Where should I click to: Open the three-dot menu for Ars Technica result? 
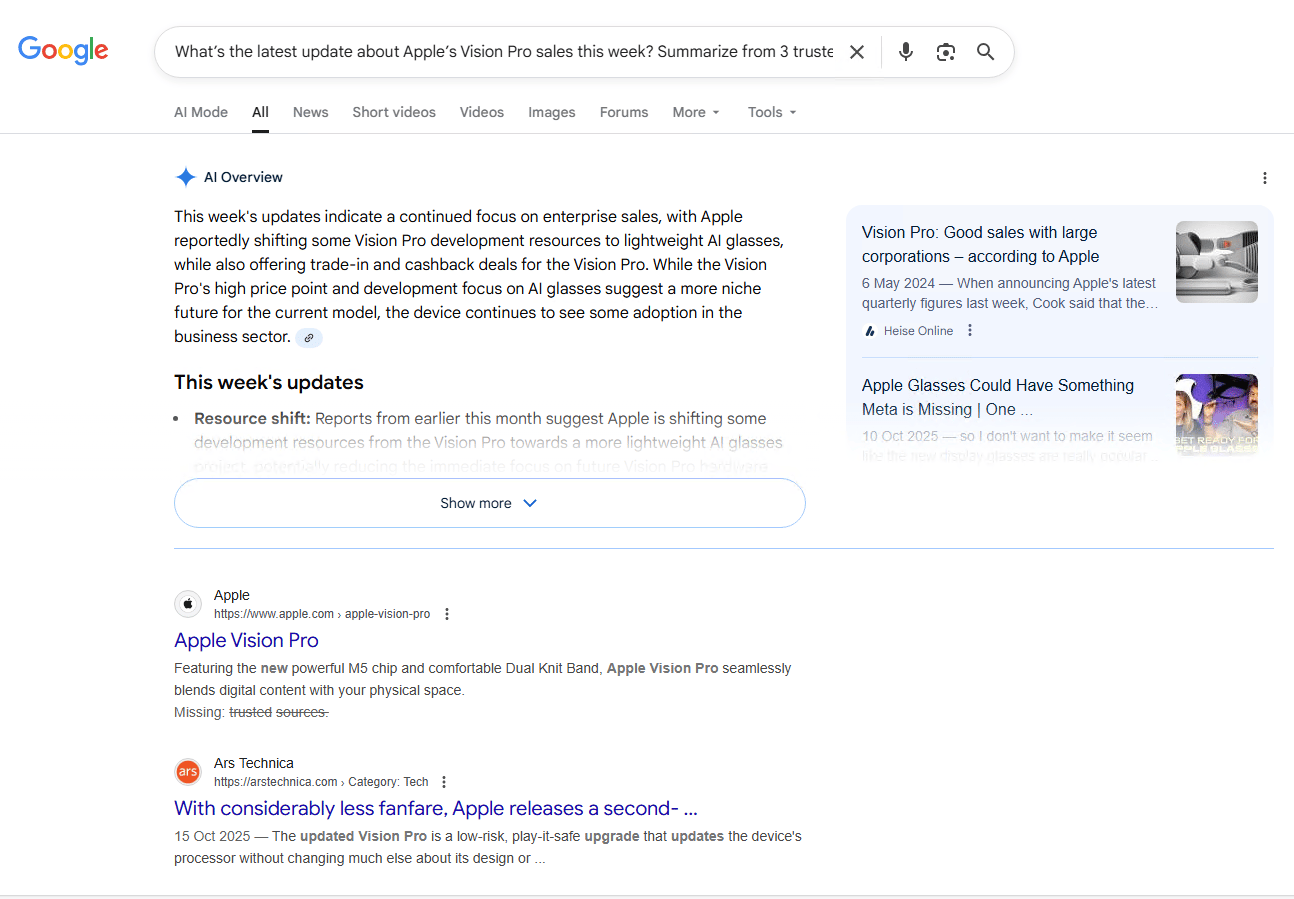click(444, 782)
